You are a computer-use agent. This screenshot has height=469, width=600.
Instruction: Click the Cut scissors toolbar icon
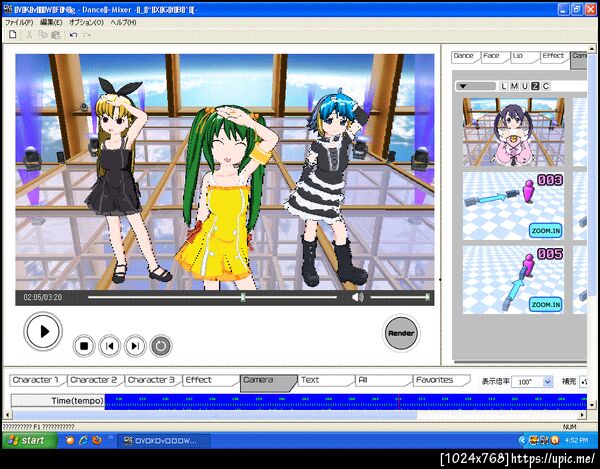[29, 35]
